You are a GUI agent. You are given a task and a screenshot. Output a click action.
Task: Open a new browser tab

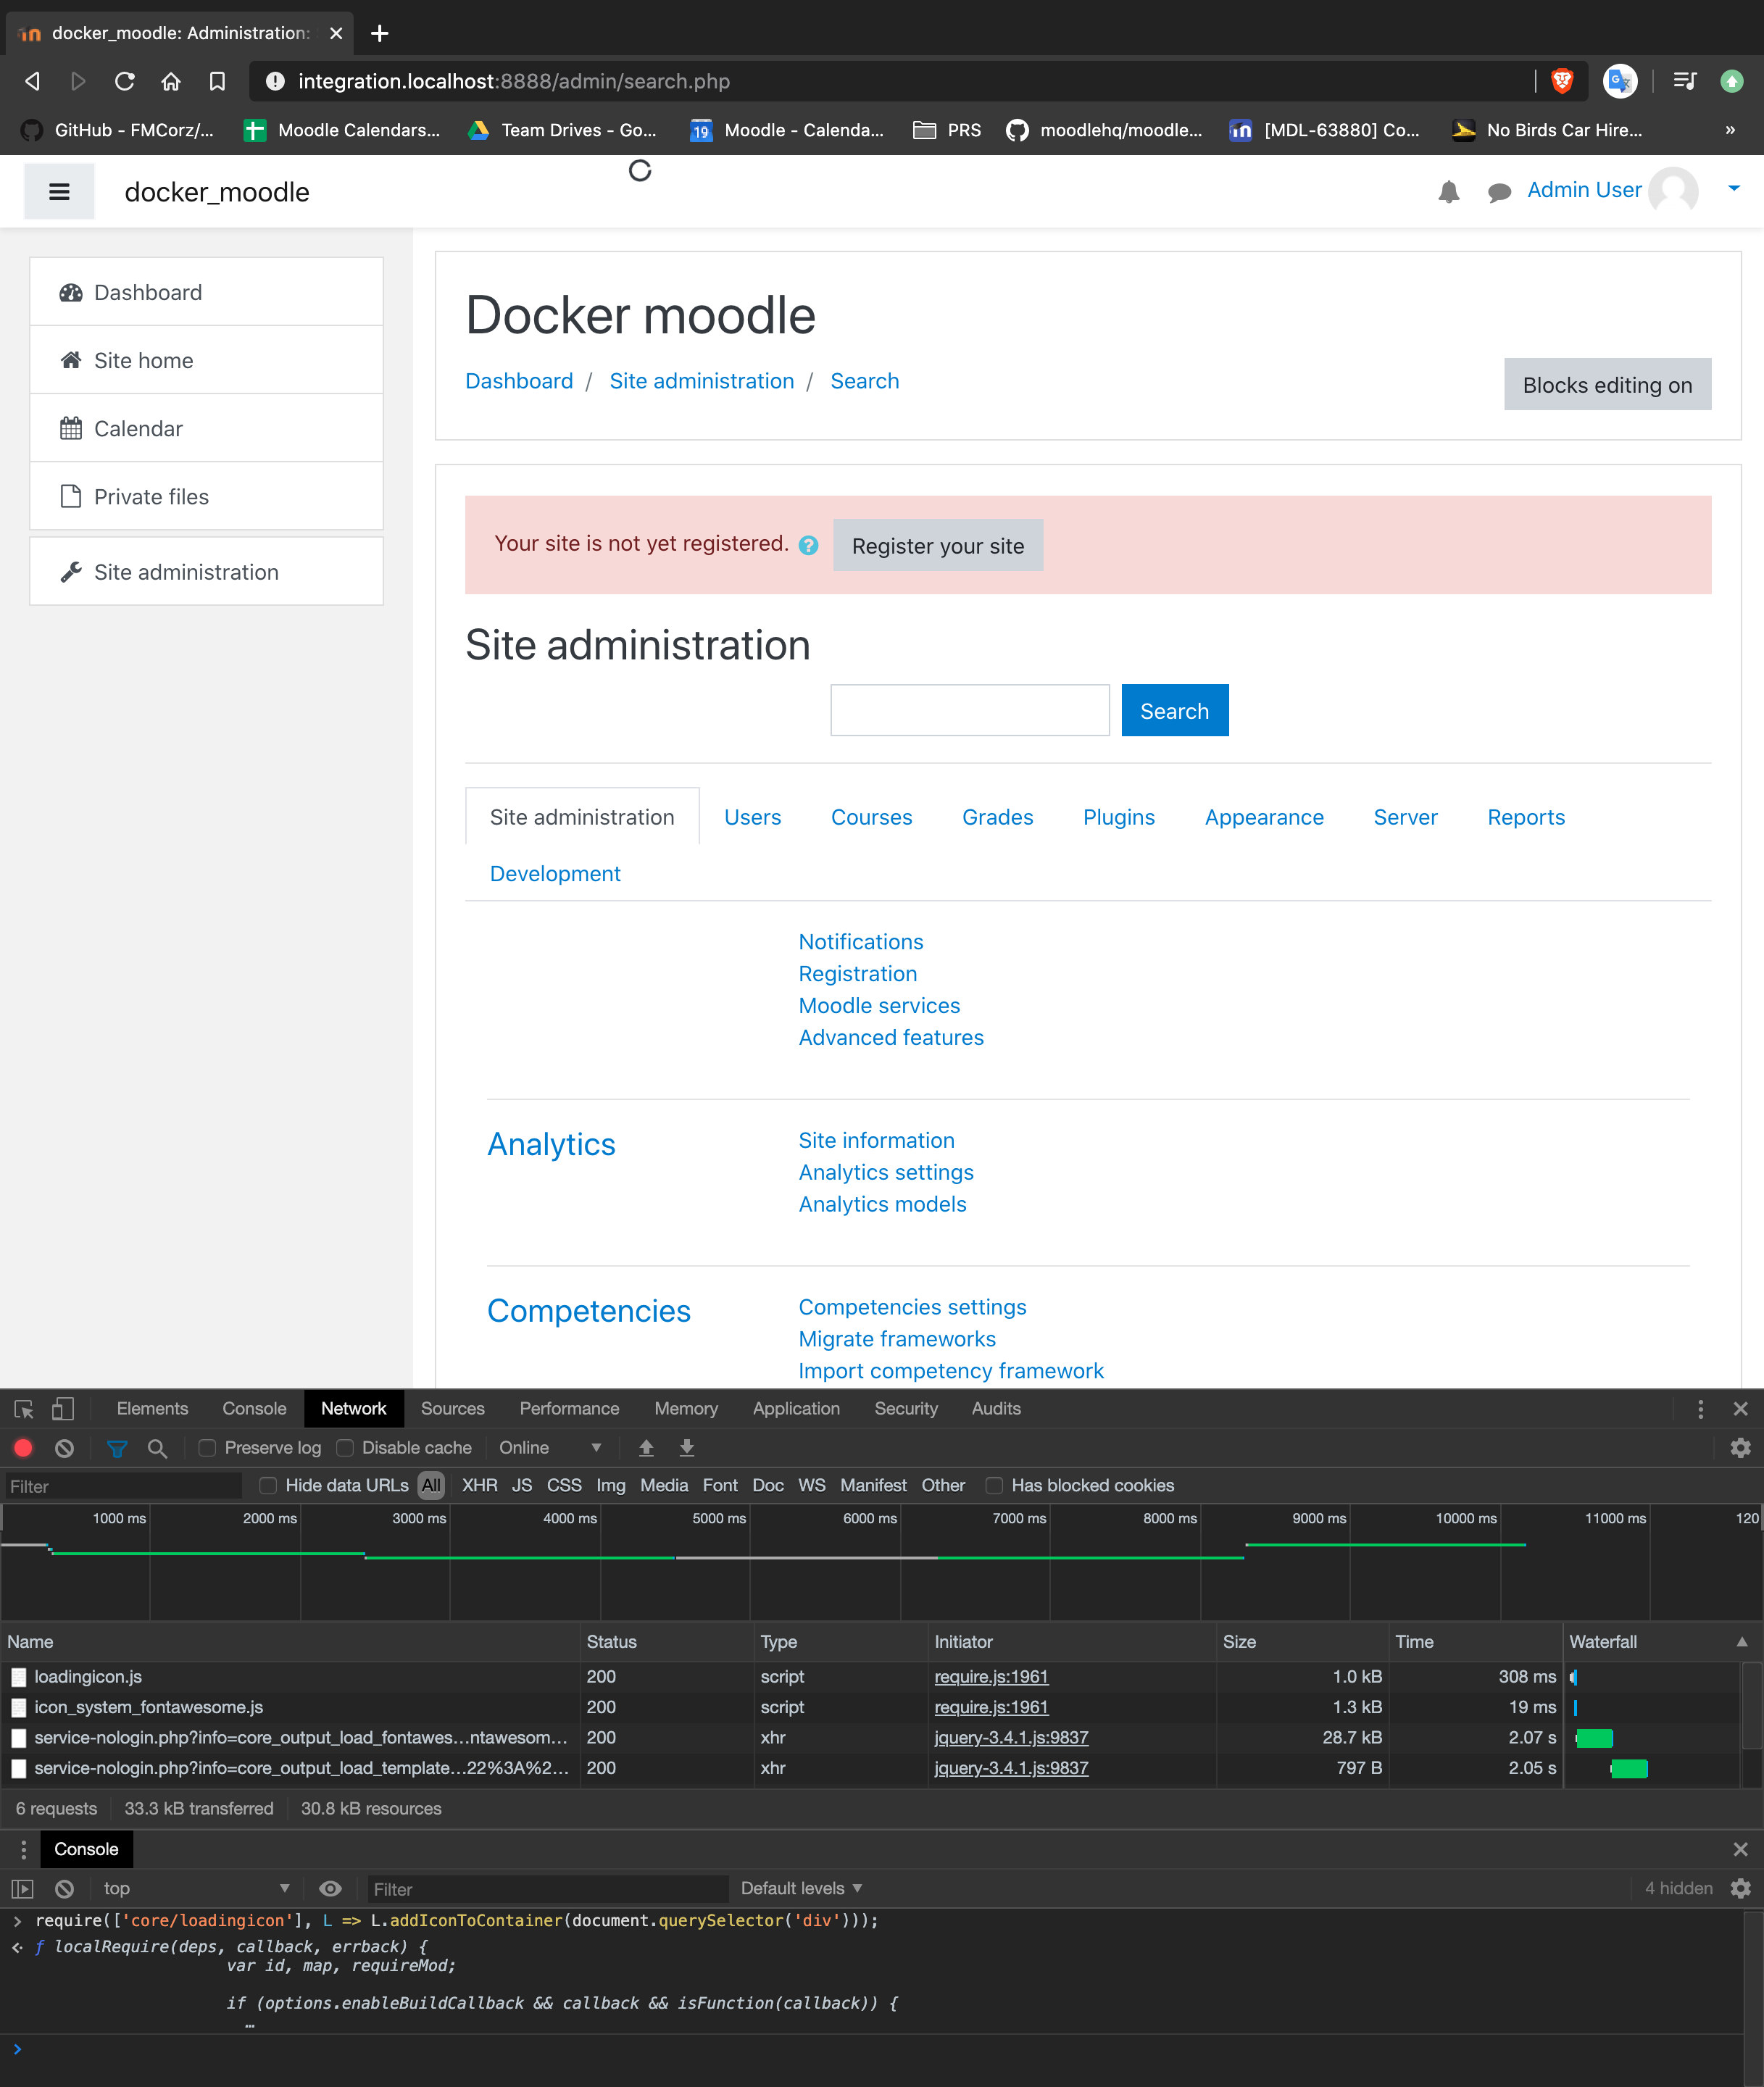pyautogui.click(x=379, y=34)
